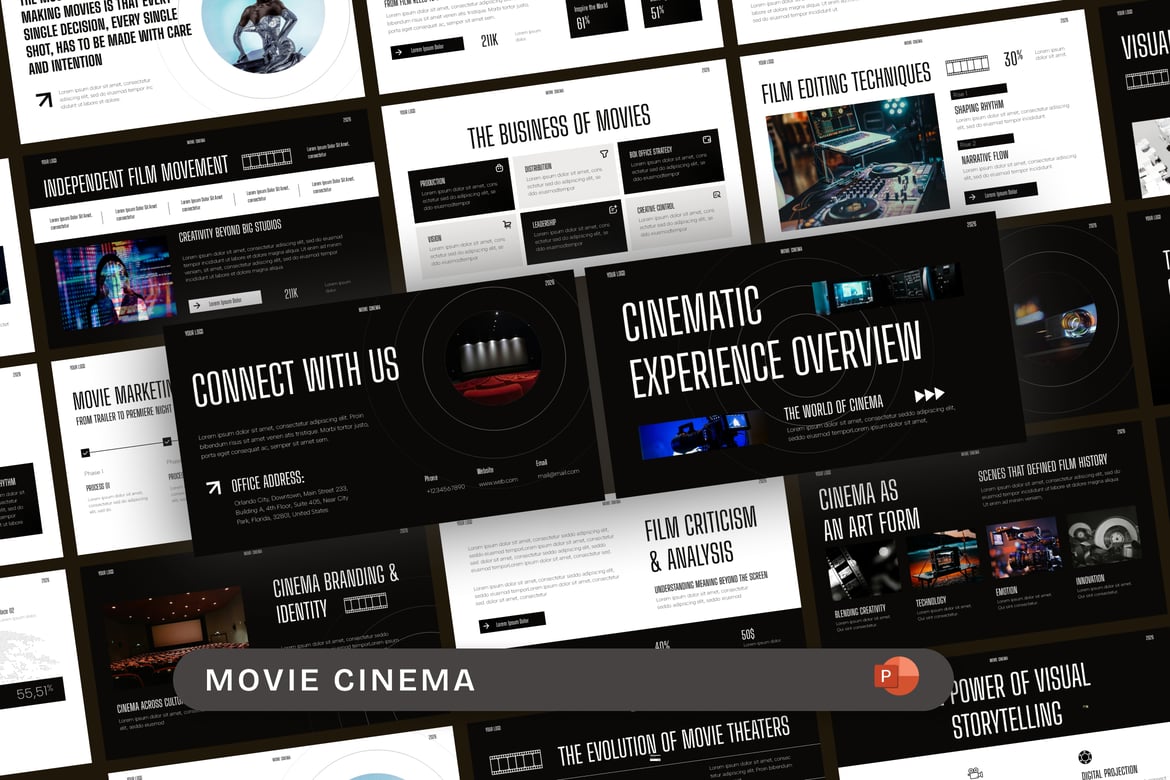Select the Movie Marketing heading
The image size is (1170, 780).
pyautogui.click(x=123, y=394)
